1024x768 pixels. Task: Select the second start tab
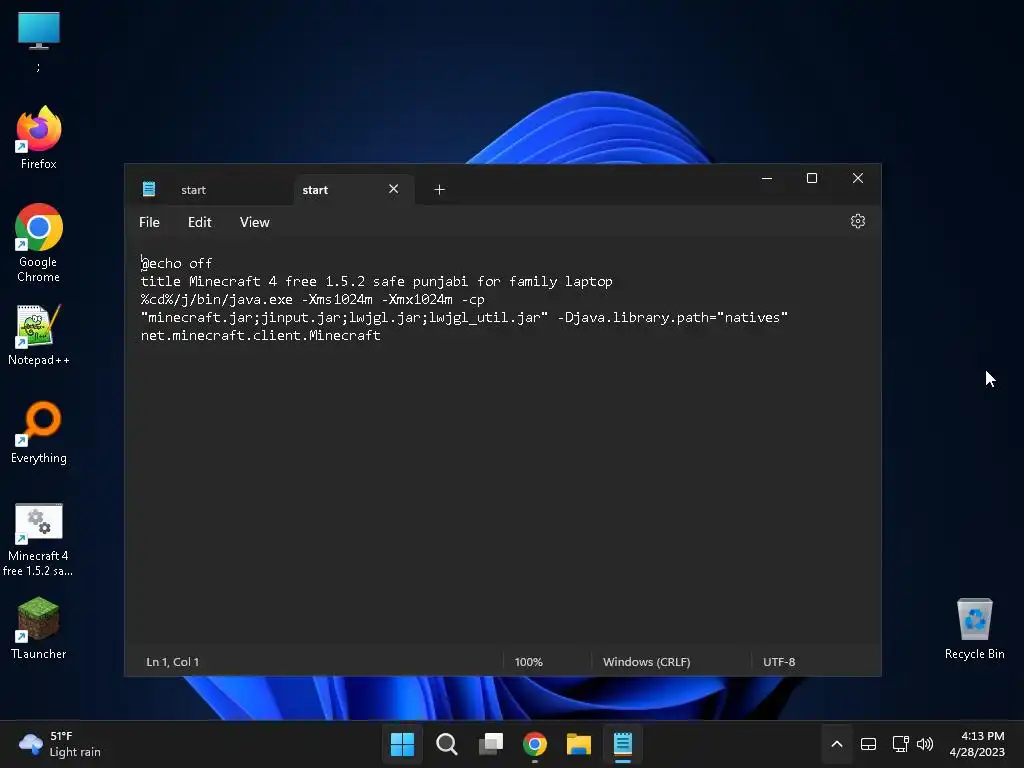315,190
